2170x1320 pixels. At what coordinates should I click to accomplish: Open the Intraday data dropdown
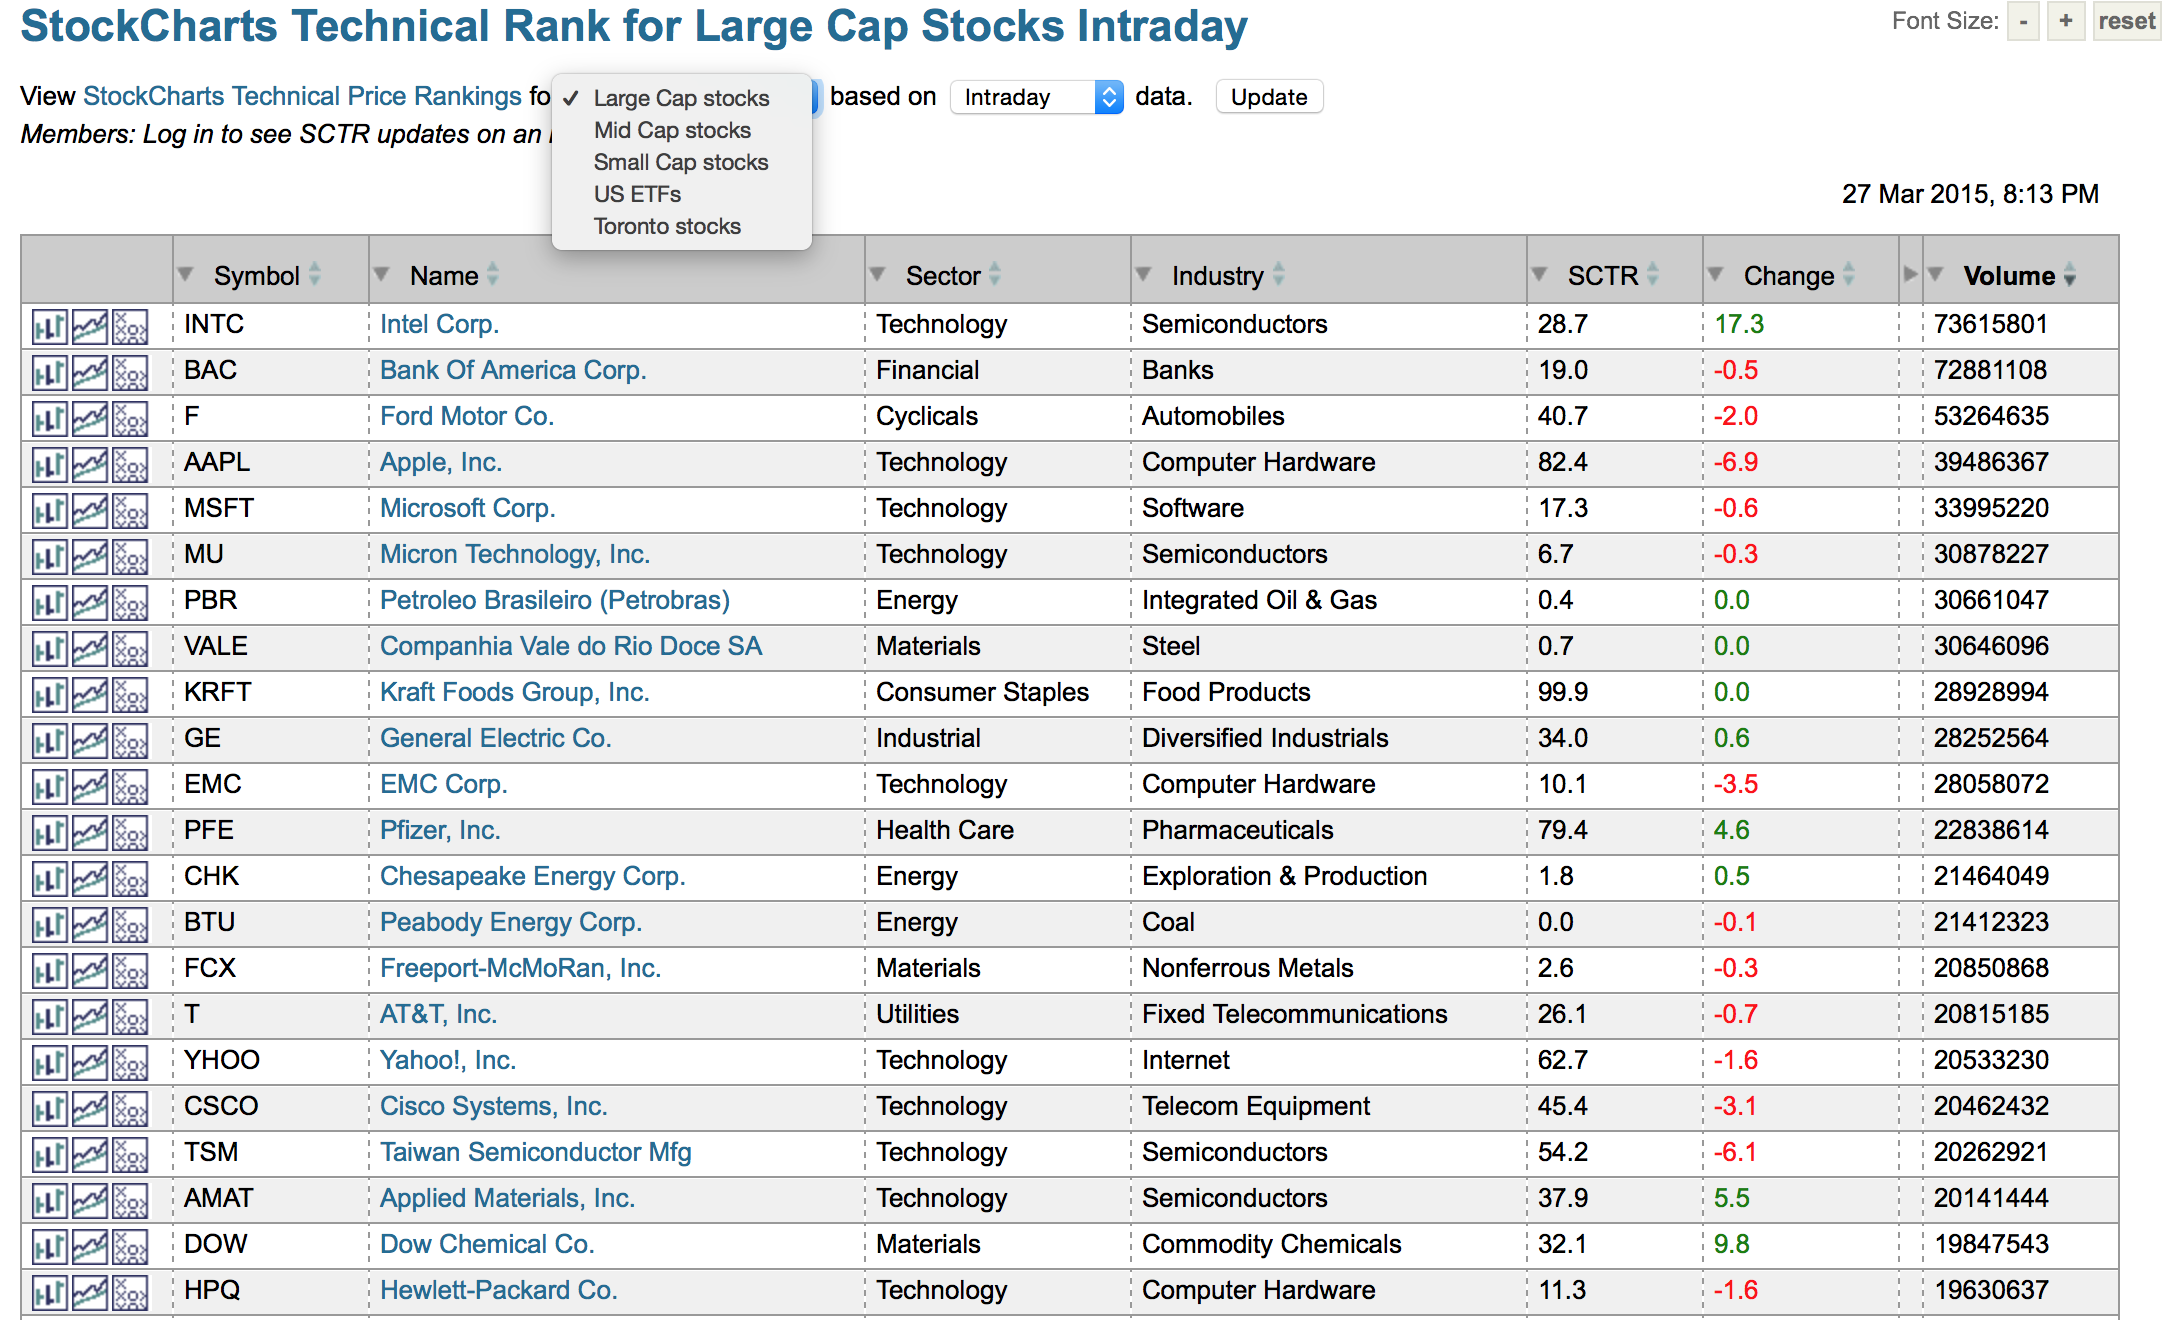coord(1036,97)
